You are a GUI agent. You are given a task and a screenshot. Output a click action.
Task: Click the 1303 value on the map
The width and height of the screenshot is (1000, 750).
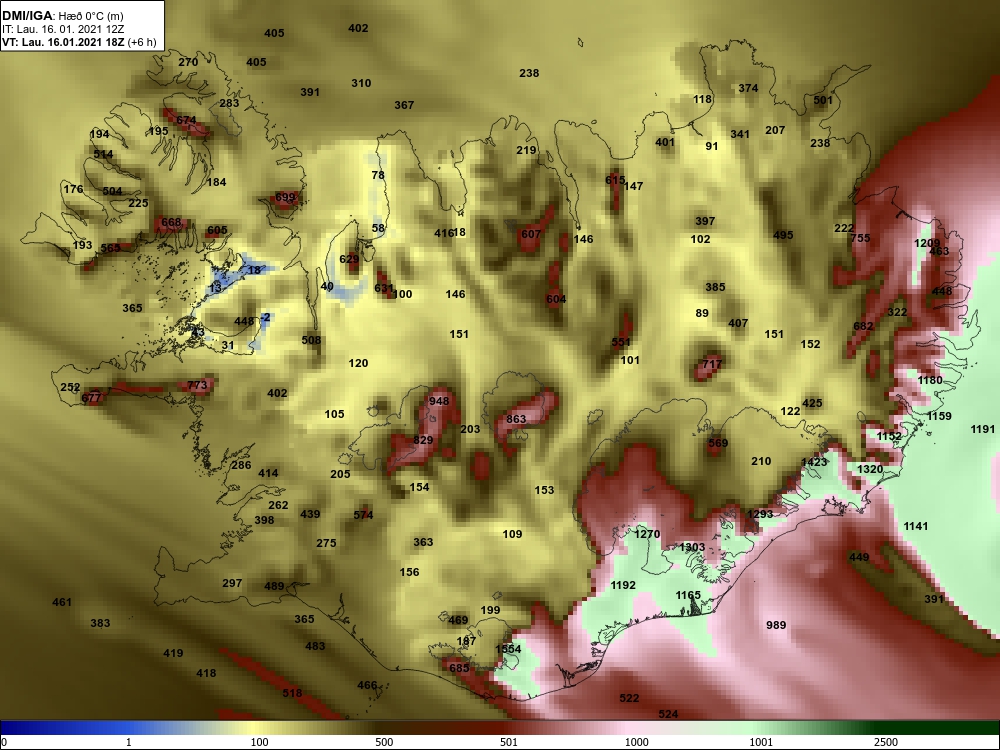point(692,547)
